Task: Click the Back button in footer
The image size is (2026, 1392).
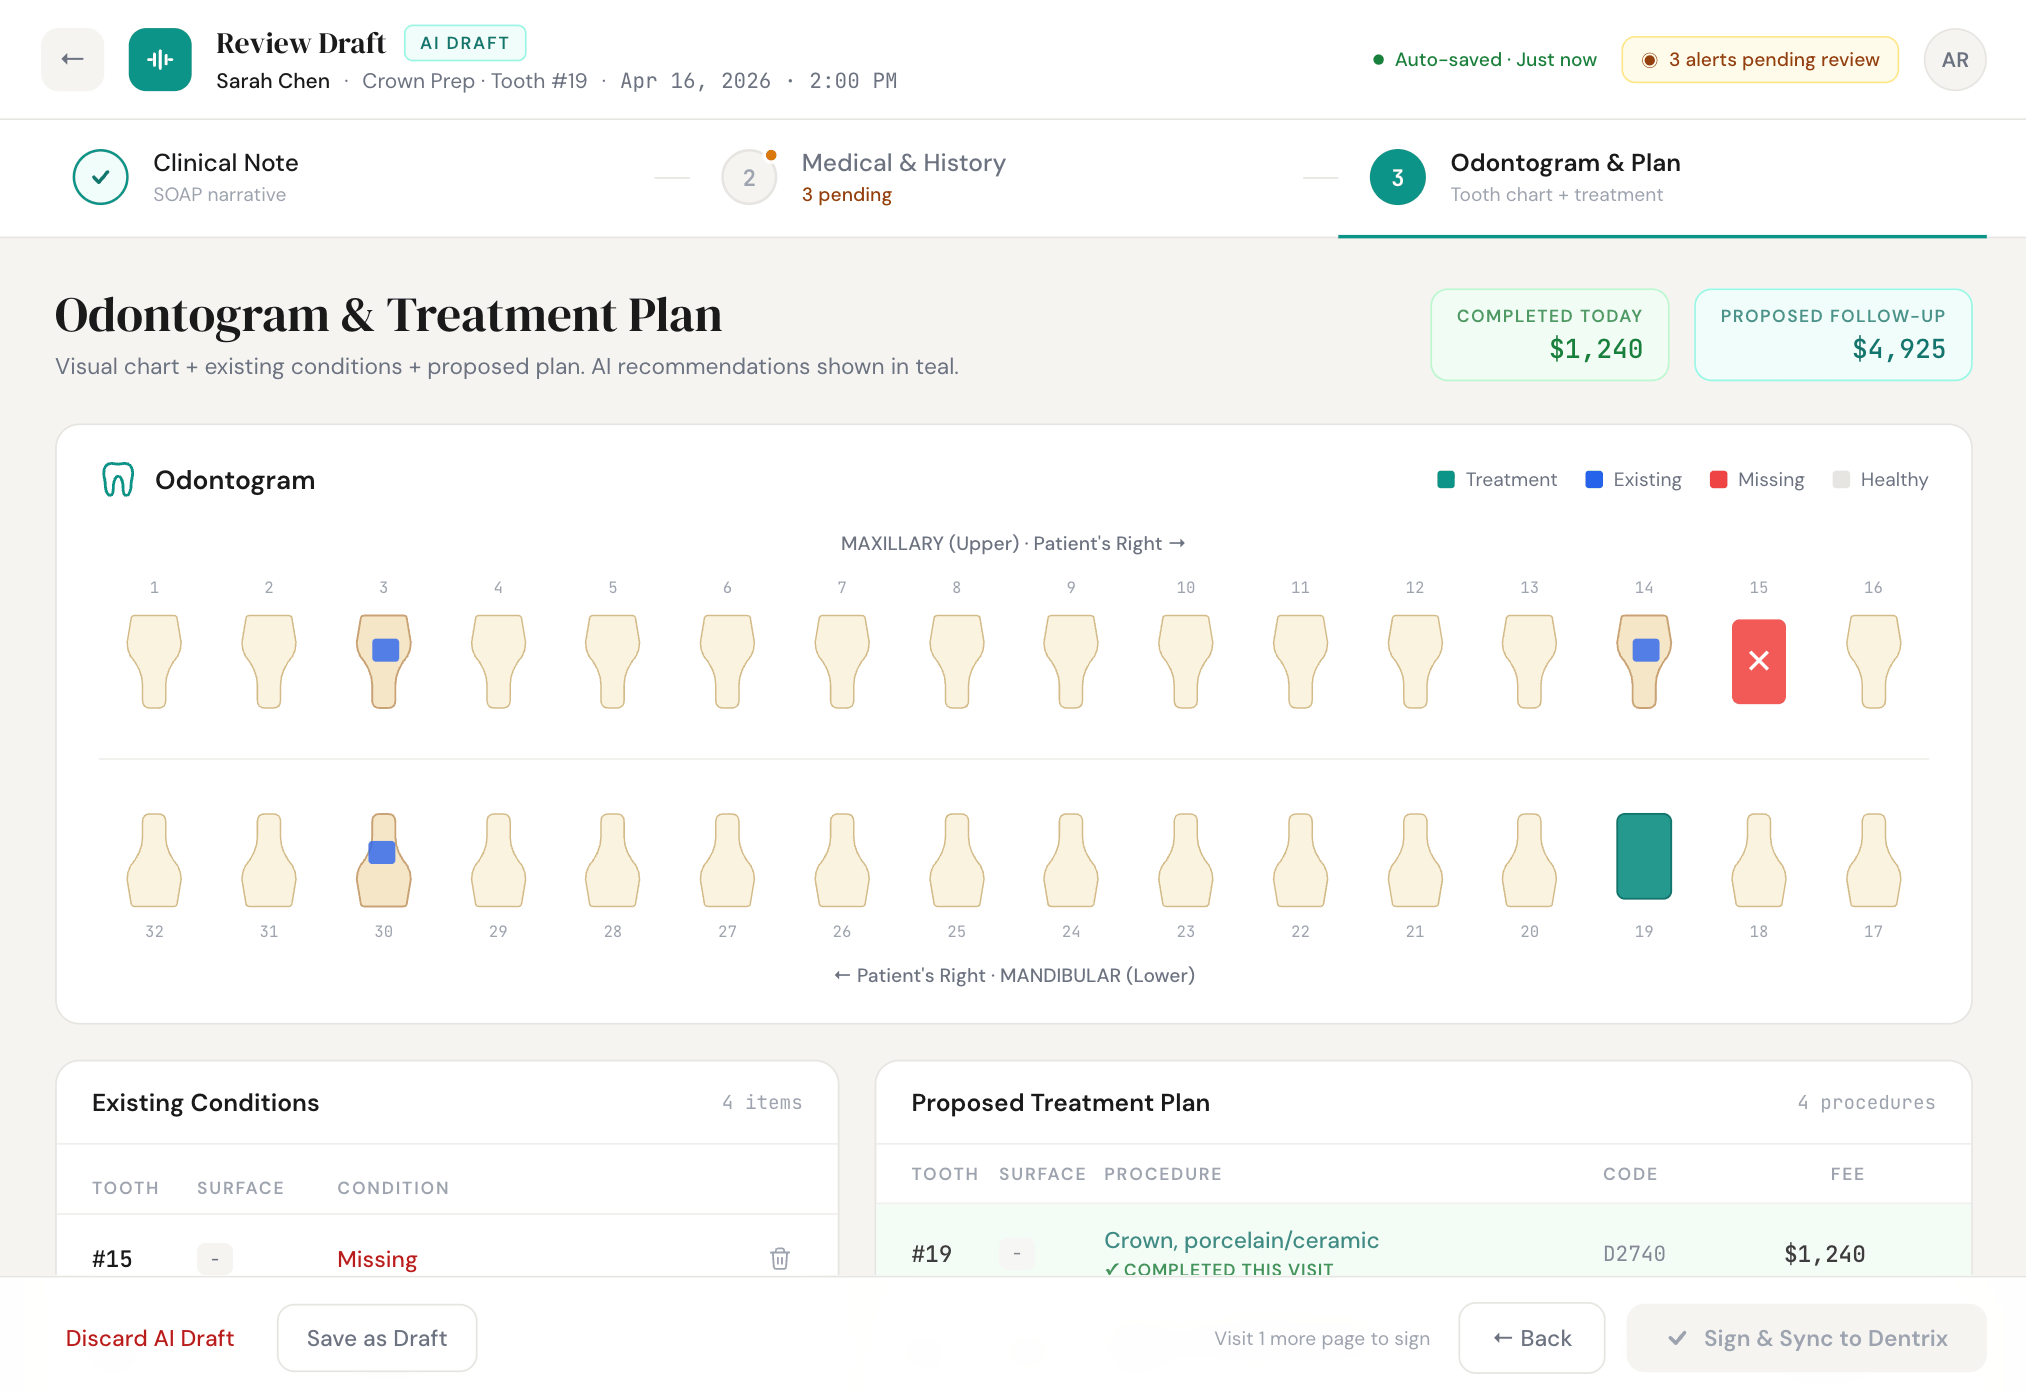Action: click(x=1532, y=1338)
